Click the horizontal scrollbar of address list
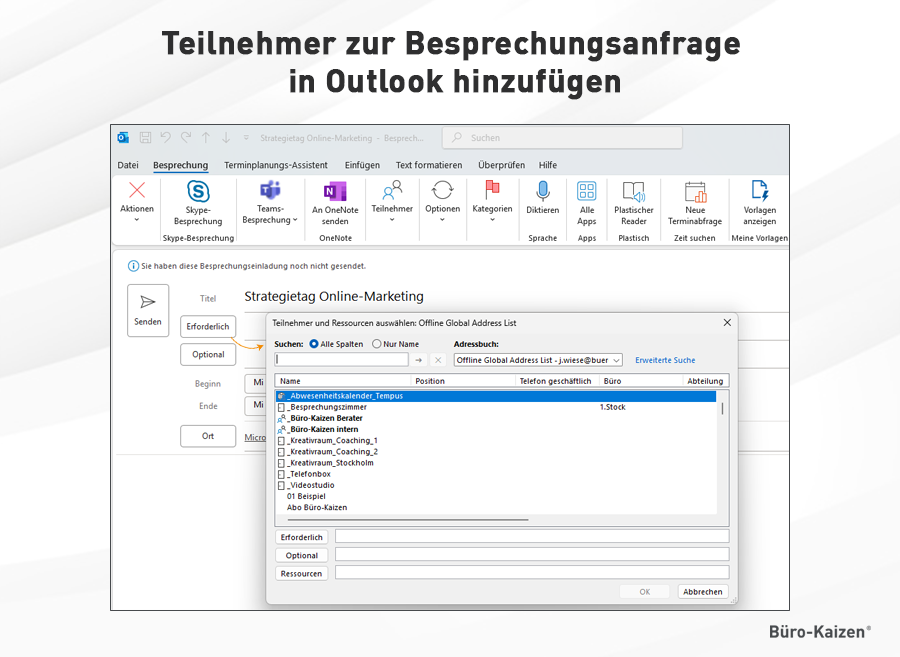Image resolution: width=900 pixels, height=657 pixels. click(408, 520)
